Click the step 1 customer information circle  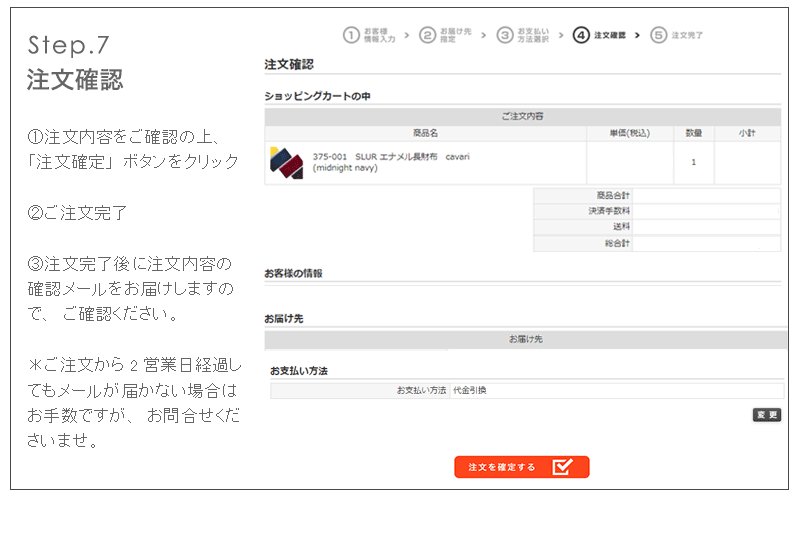click(351, 35)
